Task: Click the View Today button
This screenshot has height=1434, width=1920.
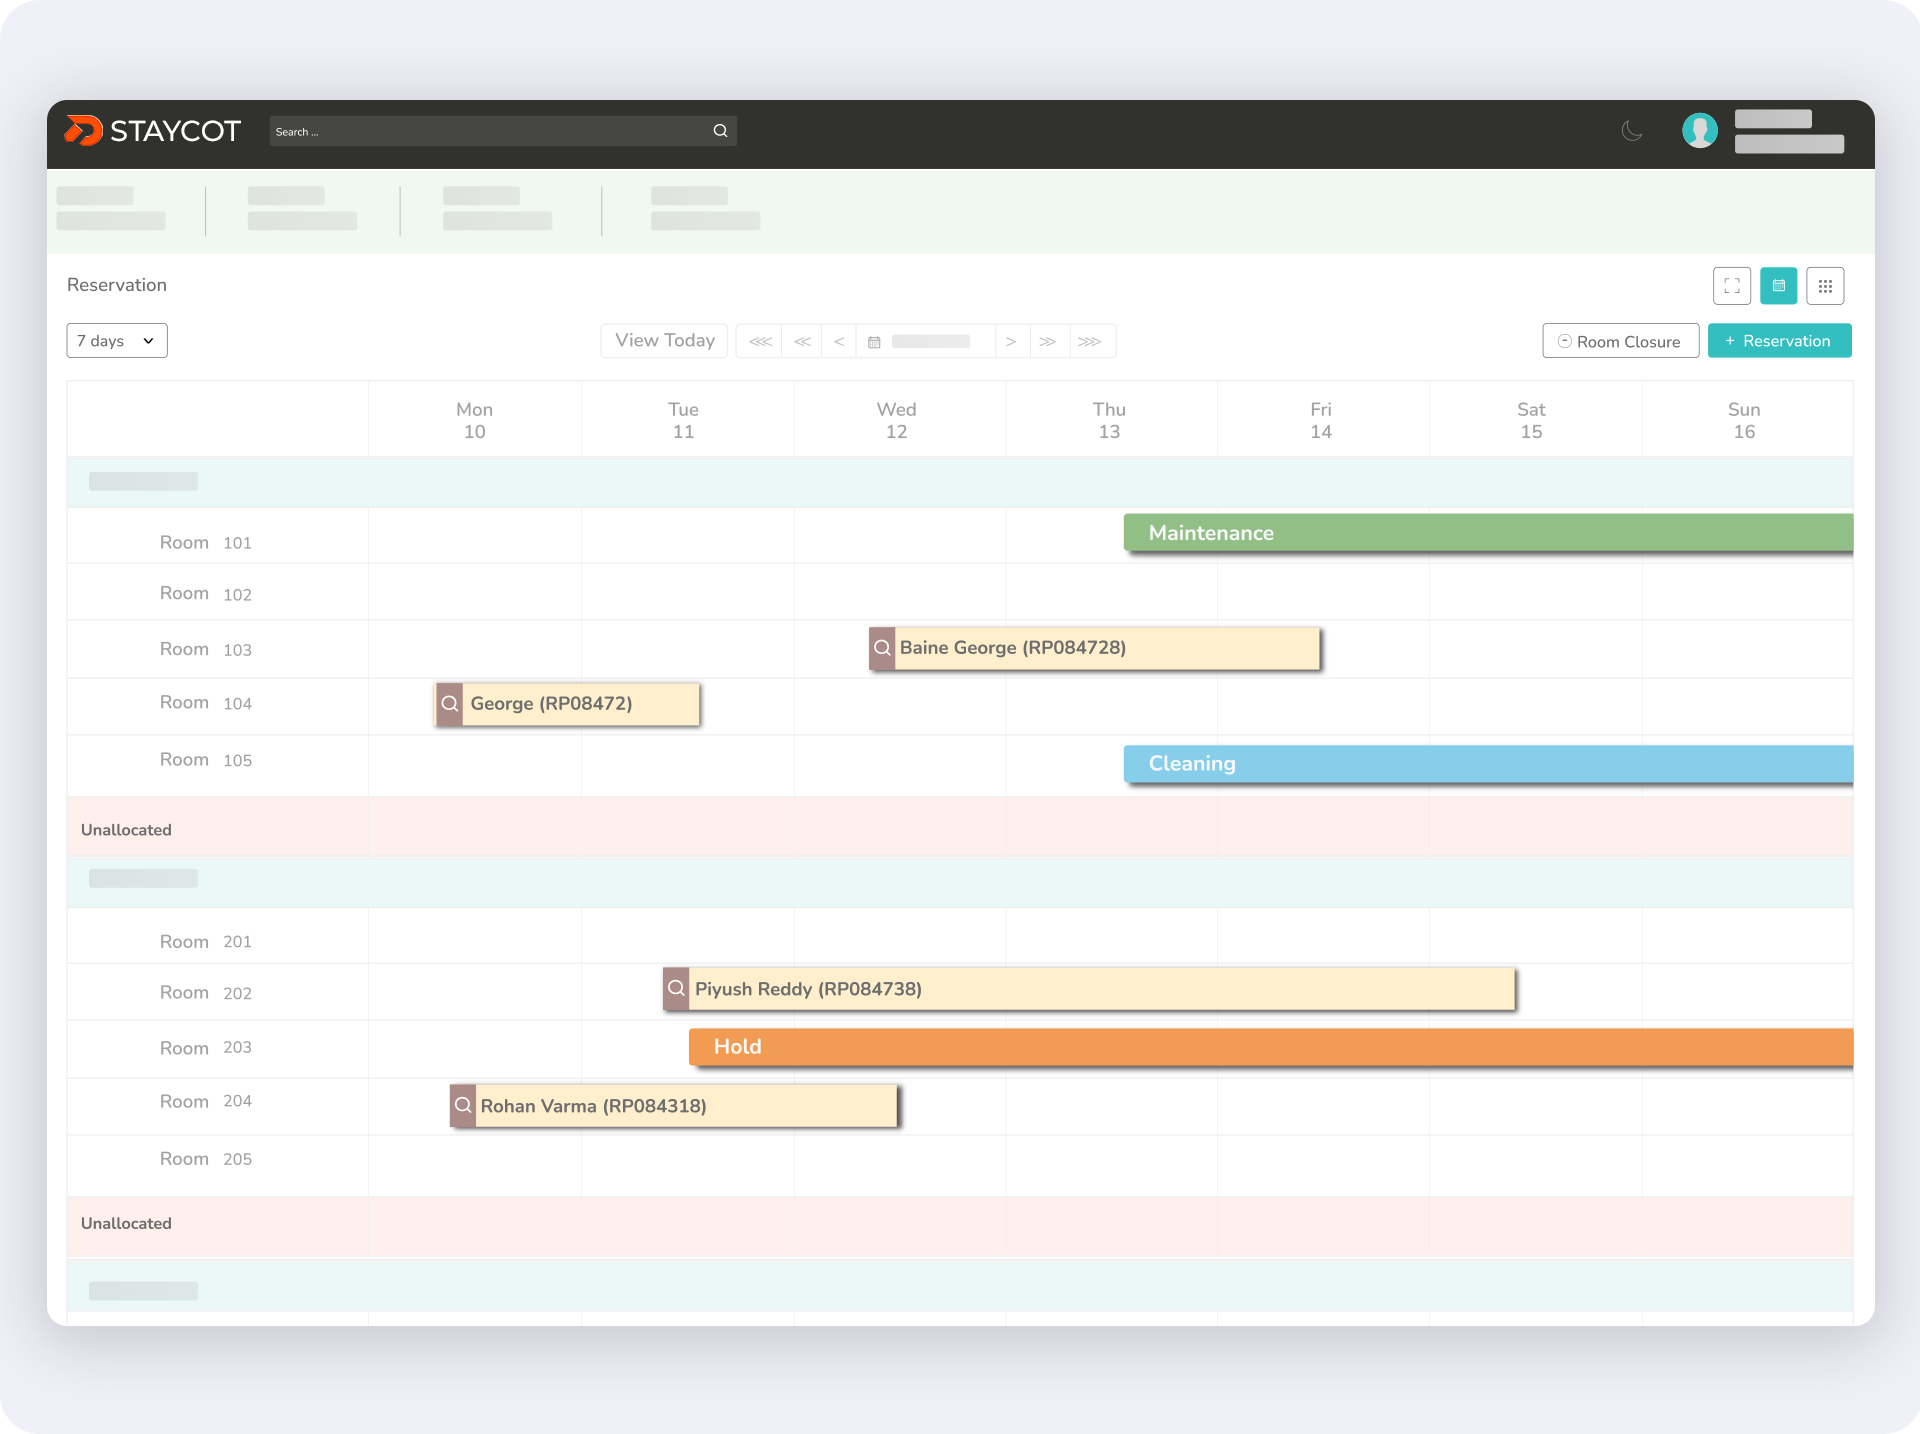Action: tap(665, 341)
